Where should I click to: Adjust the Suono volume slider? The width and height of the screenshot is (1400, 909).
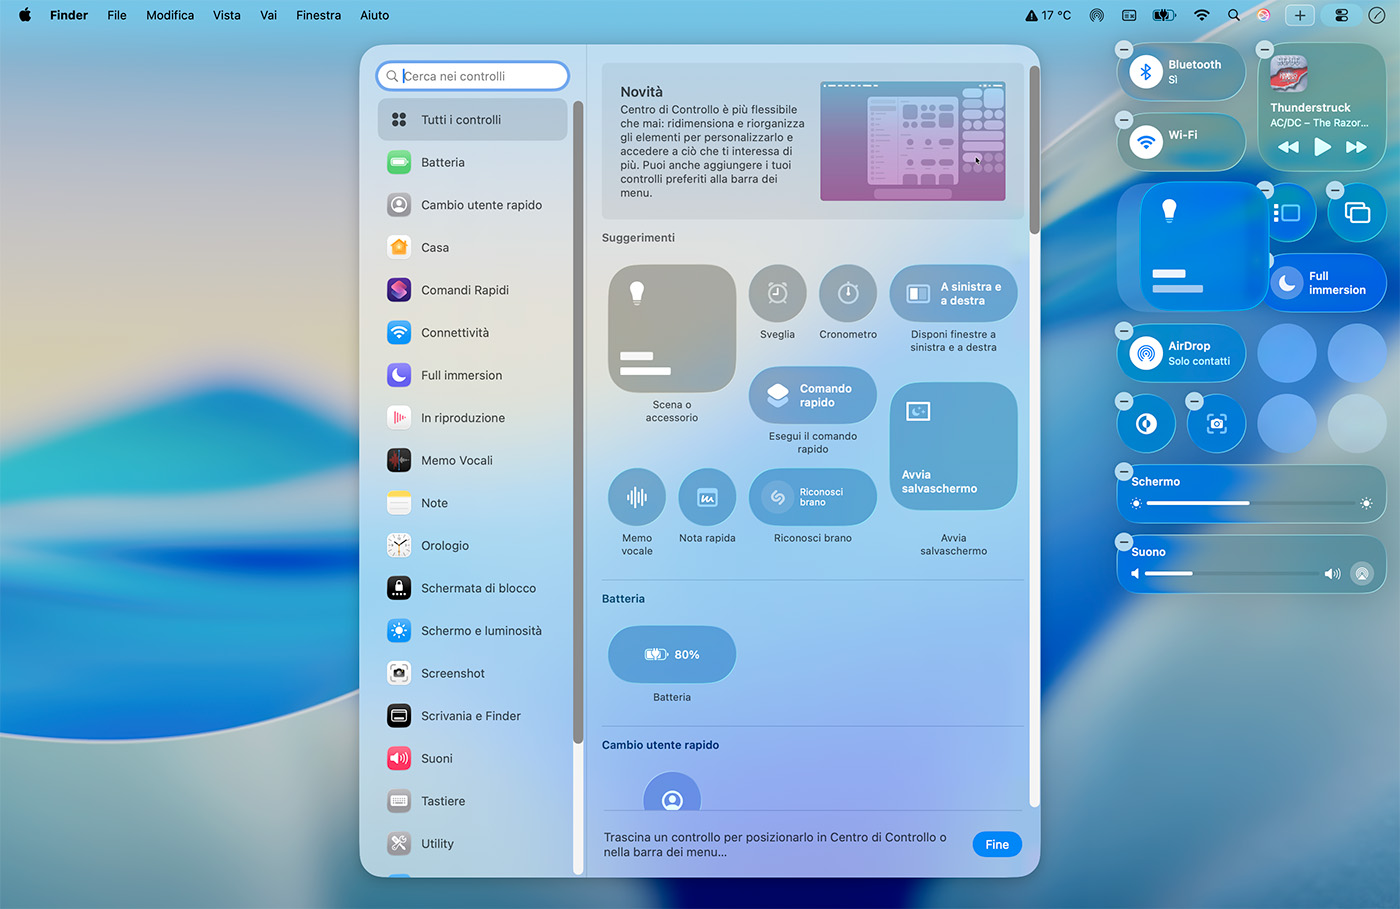(1230, 573)
